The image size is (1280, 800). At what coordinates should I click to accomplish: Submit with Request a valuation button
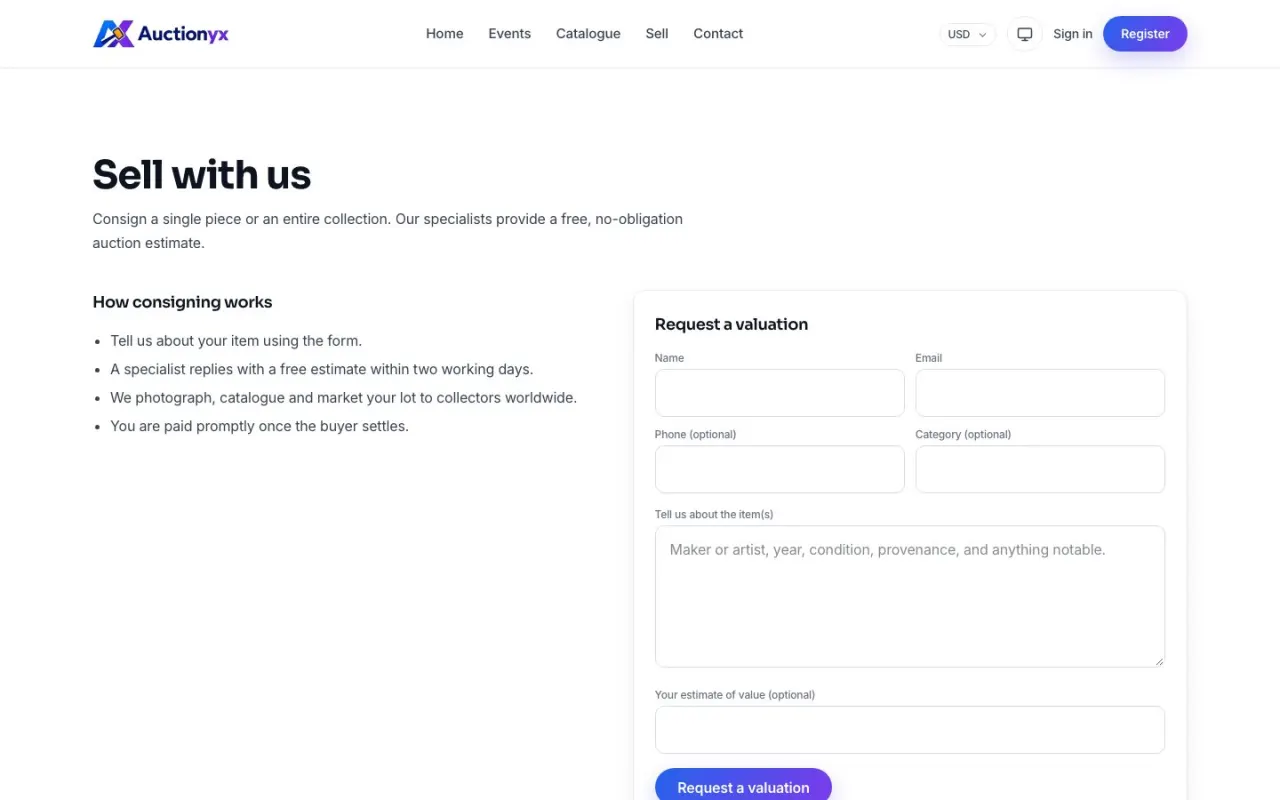coord(743,786)
